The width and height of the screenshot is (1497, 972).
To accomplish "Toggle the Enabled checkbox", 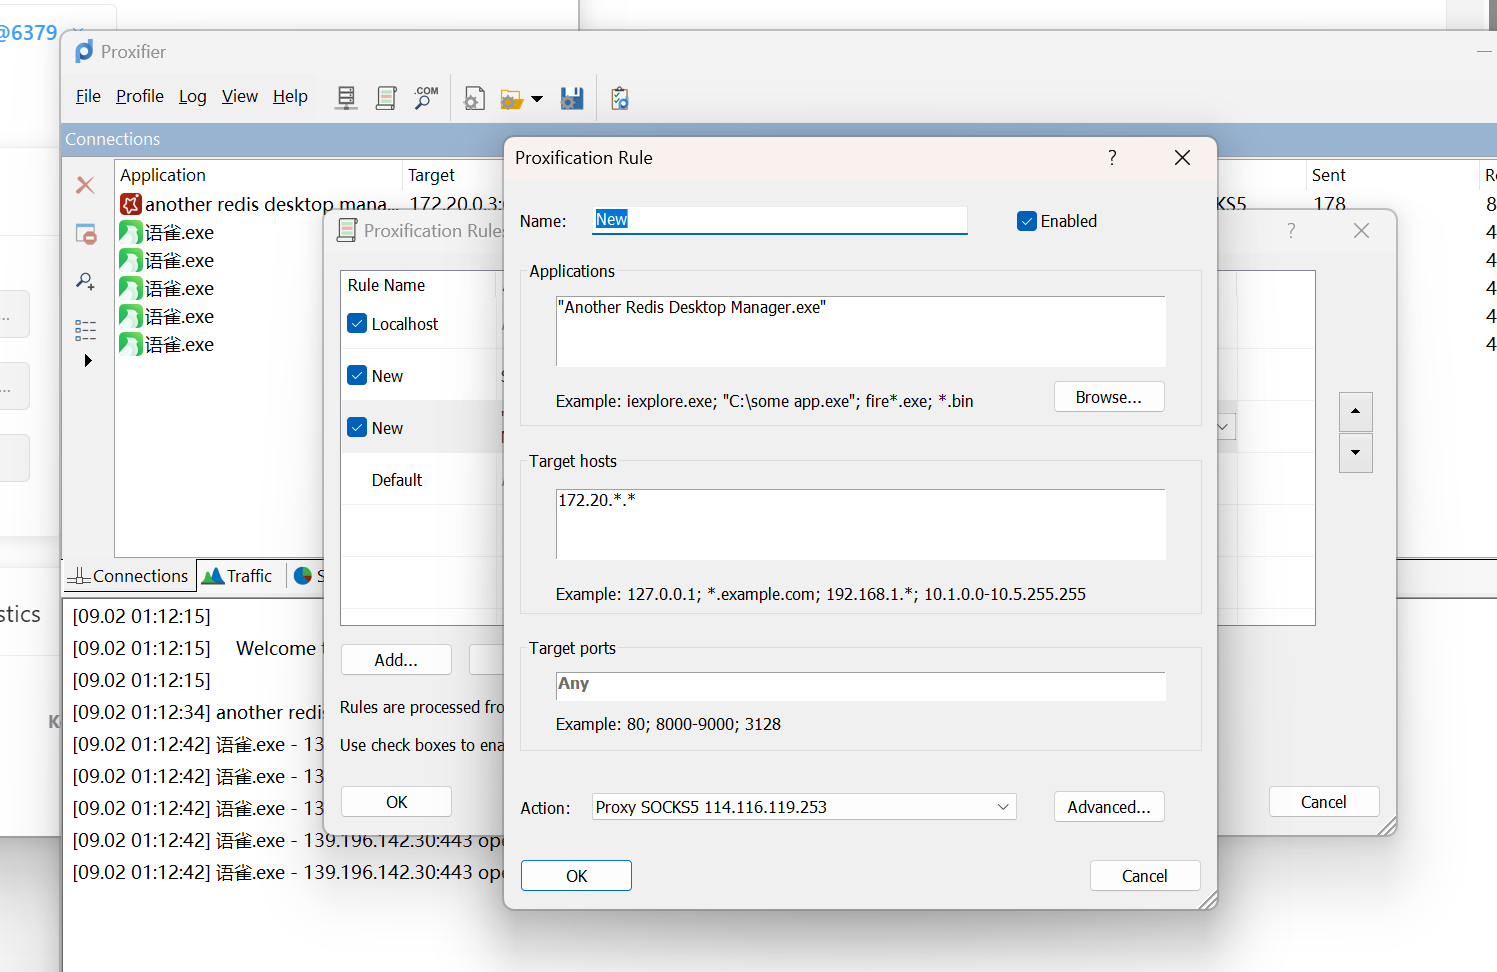I will pyautogui.click(x=1027, y=221).
